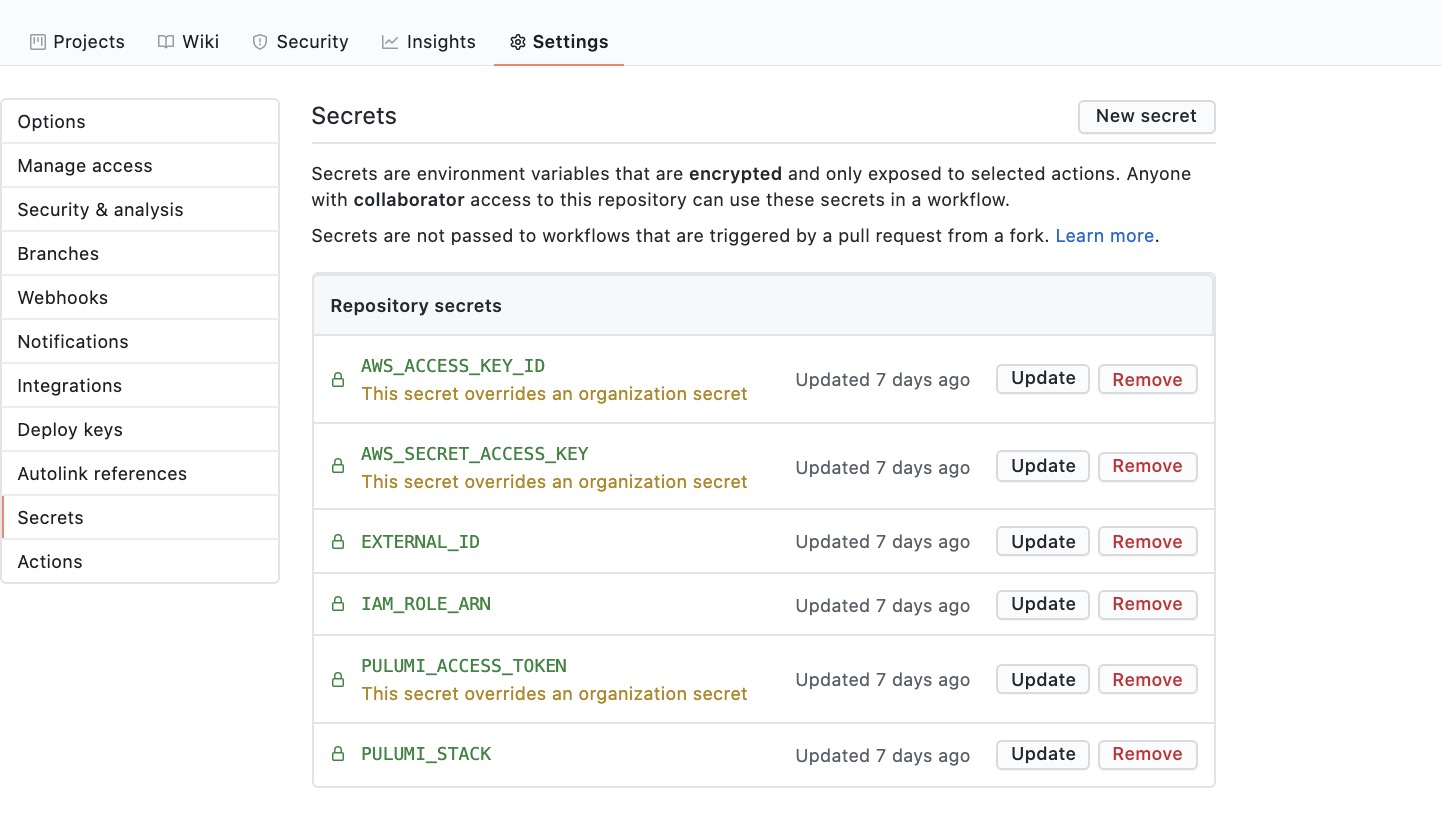Remove the PULUMI_ACCESS_TOKEN secret
This screenshot has height=826, width=1442.
[x=1147, y=680]
